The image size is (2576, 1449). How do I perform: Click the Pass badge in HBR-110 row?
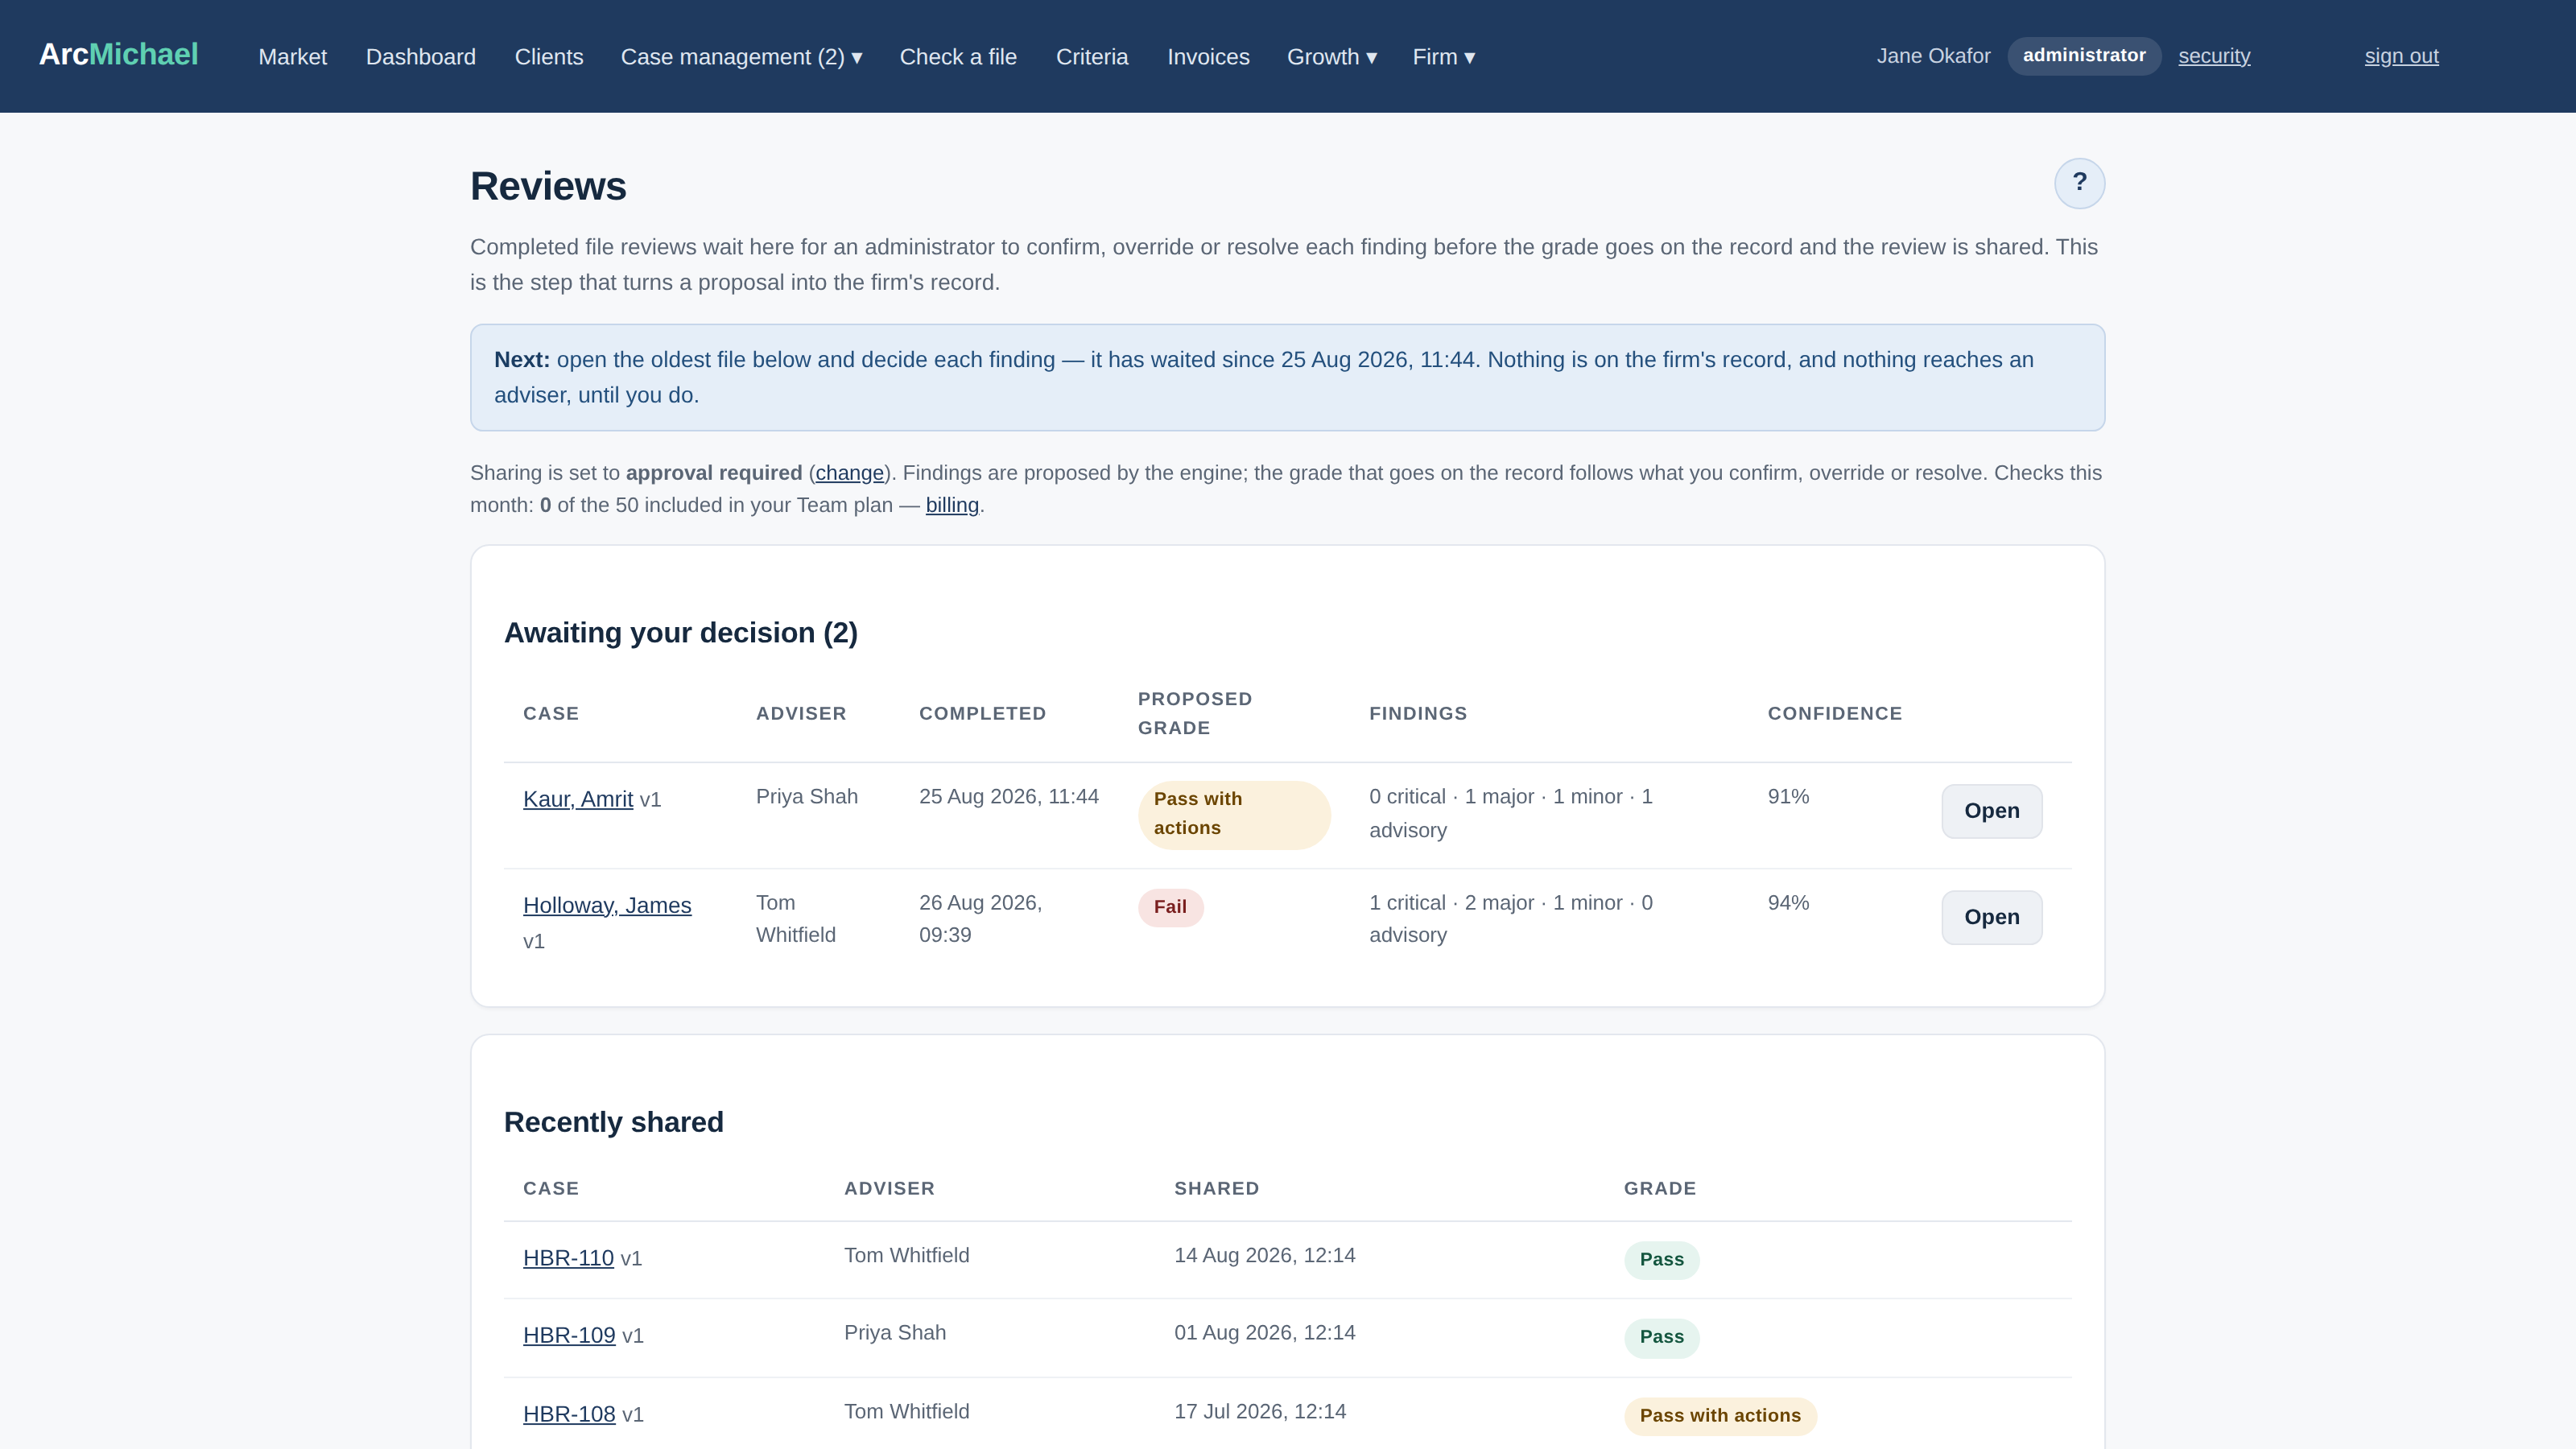tap(1661, 1260)
